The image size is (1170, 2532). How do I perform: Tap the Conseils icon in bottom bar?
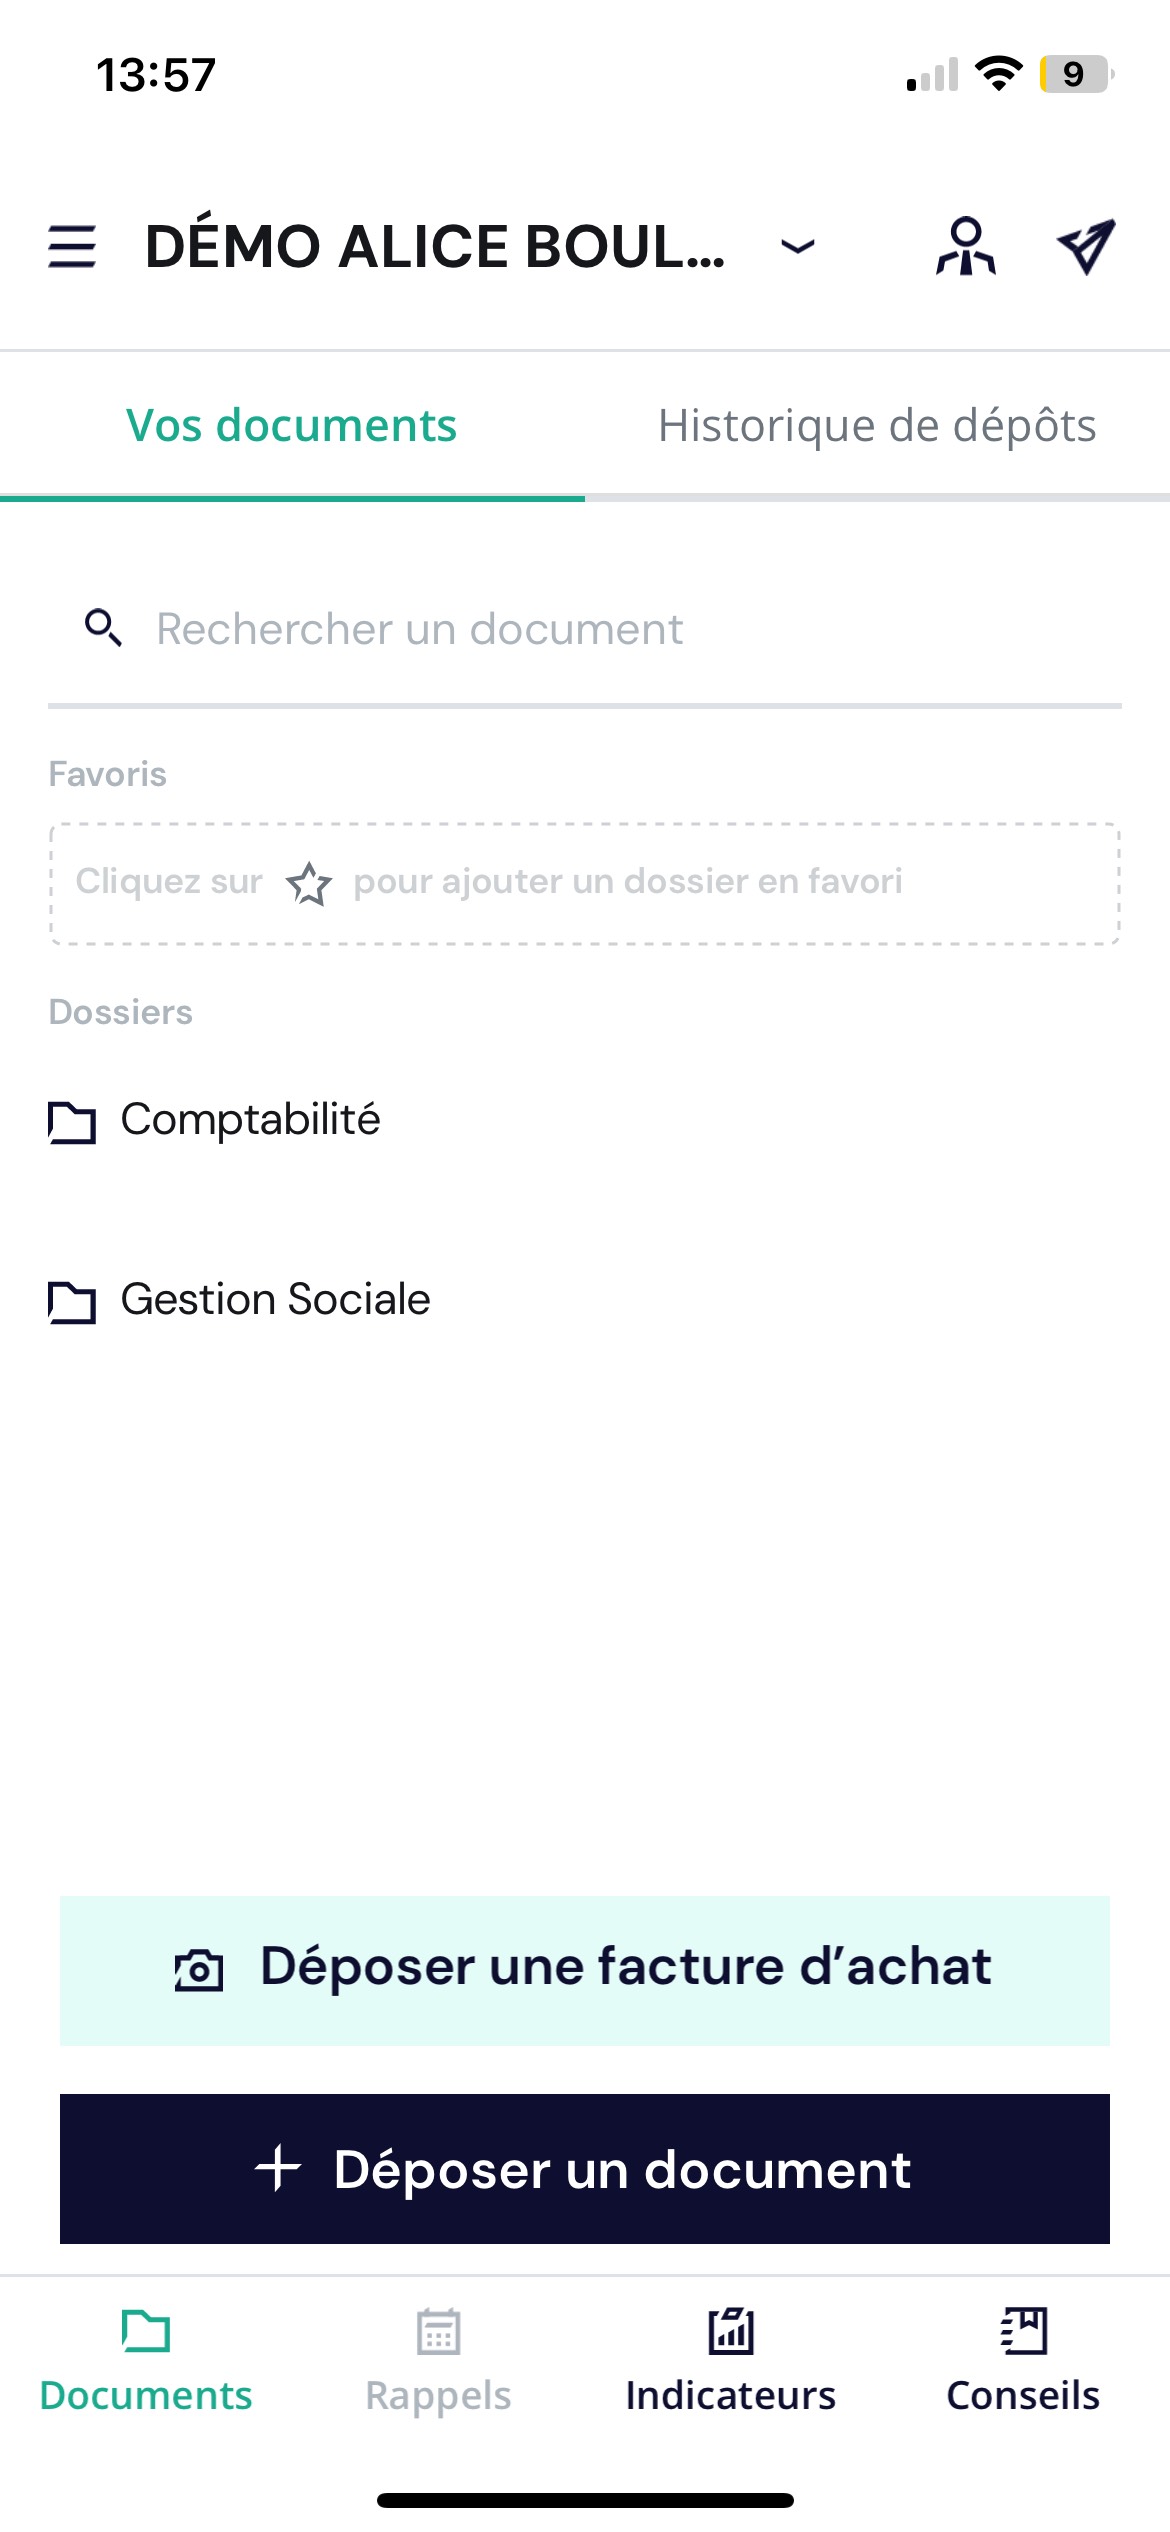click(x=1023, y=2331)
